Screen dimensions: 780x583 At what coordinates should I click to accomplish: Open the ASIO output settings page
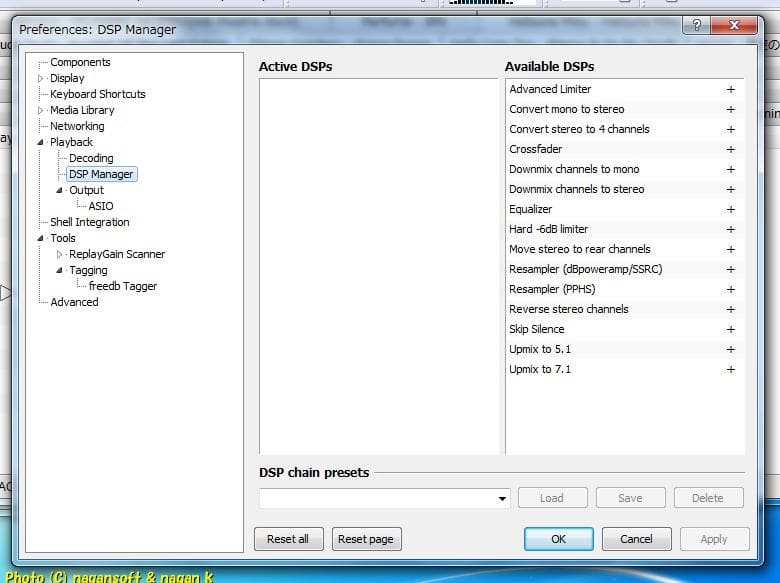(101, 206)
